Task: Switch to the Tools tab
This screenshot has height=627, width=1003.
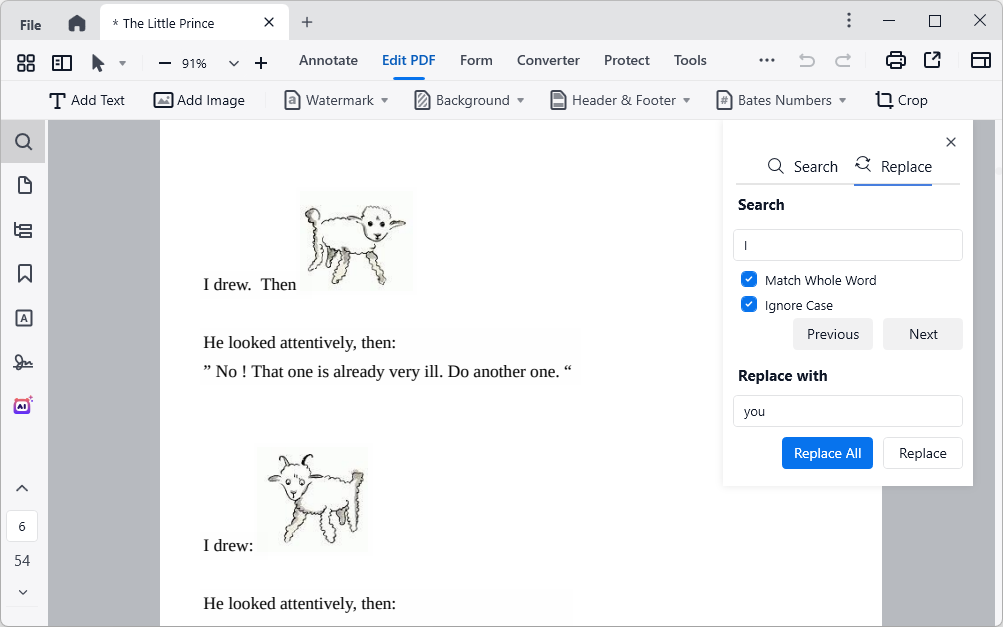Action: click(690, 60)
